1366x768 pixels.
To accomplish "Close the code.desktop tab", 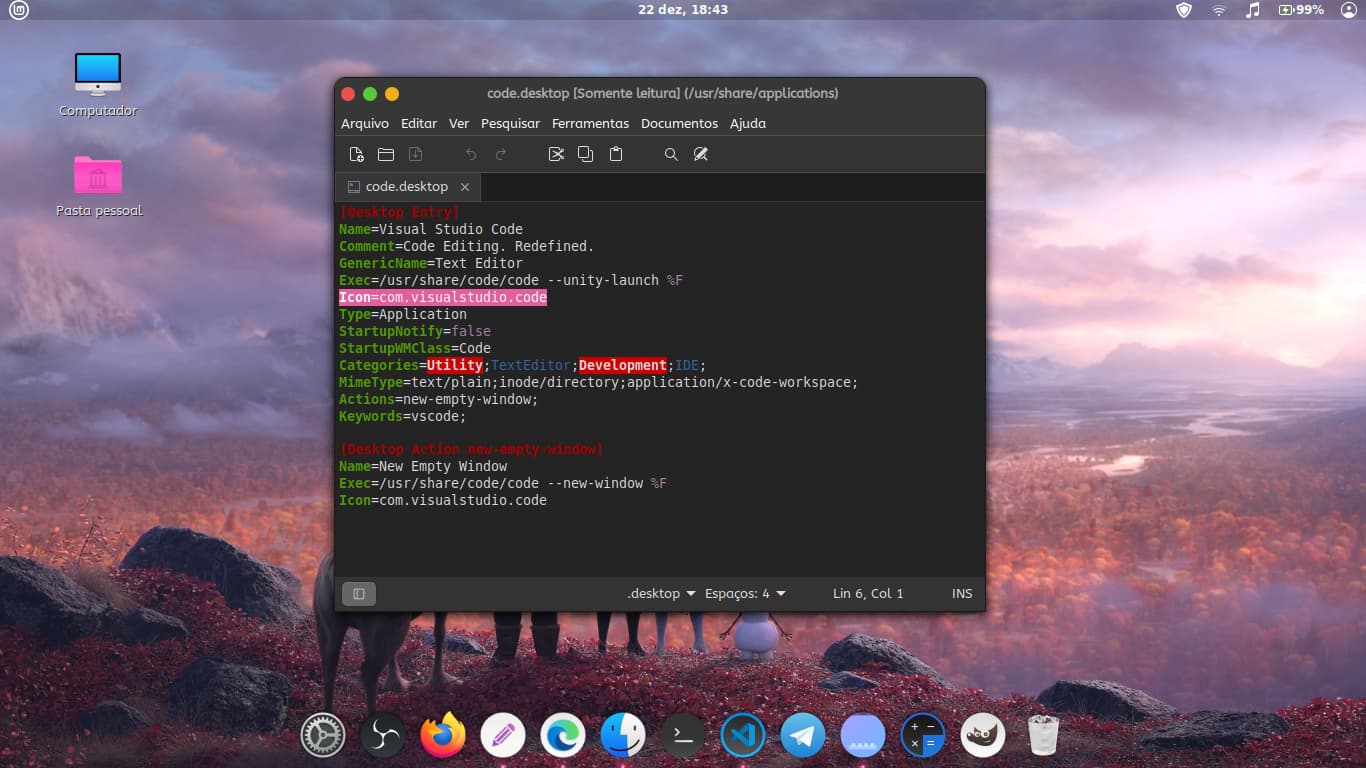I will 465,187.
